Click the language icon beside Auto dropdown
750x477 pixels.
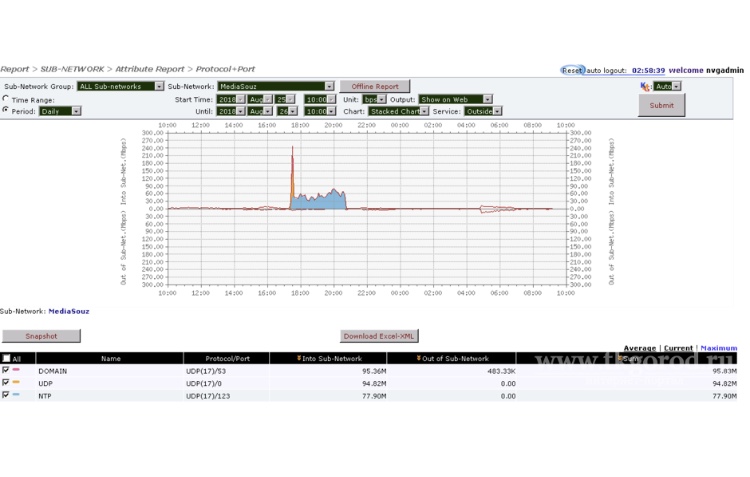[647, 87]
